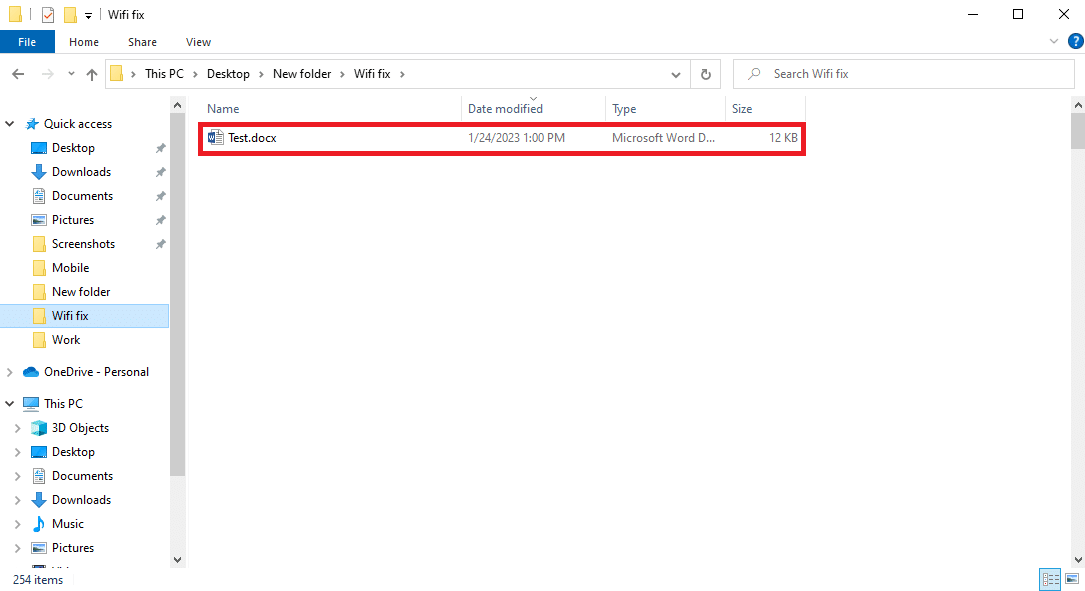
Task: Open the Work folder in Quick access
Action: [66, 340]
